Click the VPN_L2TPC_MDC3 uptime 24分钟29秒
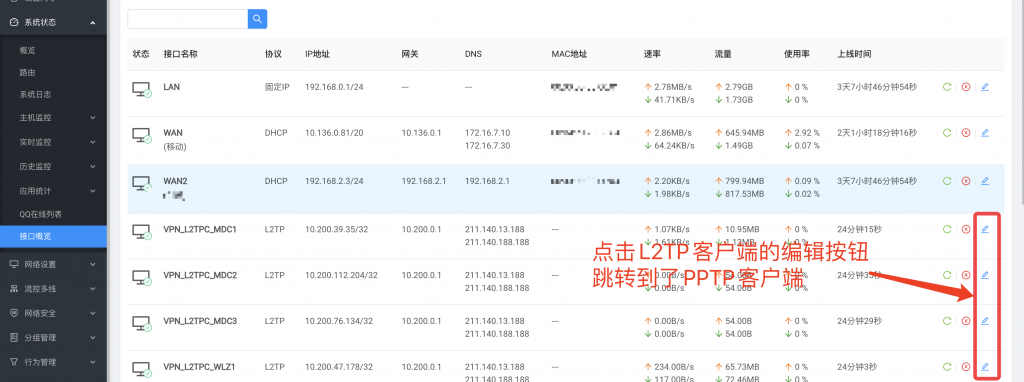This screenshot has height=382, width=1024. (859, 321)
